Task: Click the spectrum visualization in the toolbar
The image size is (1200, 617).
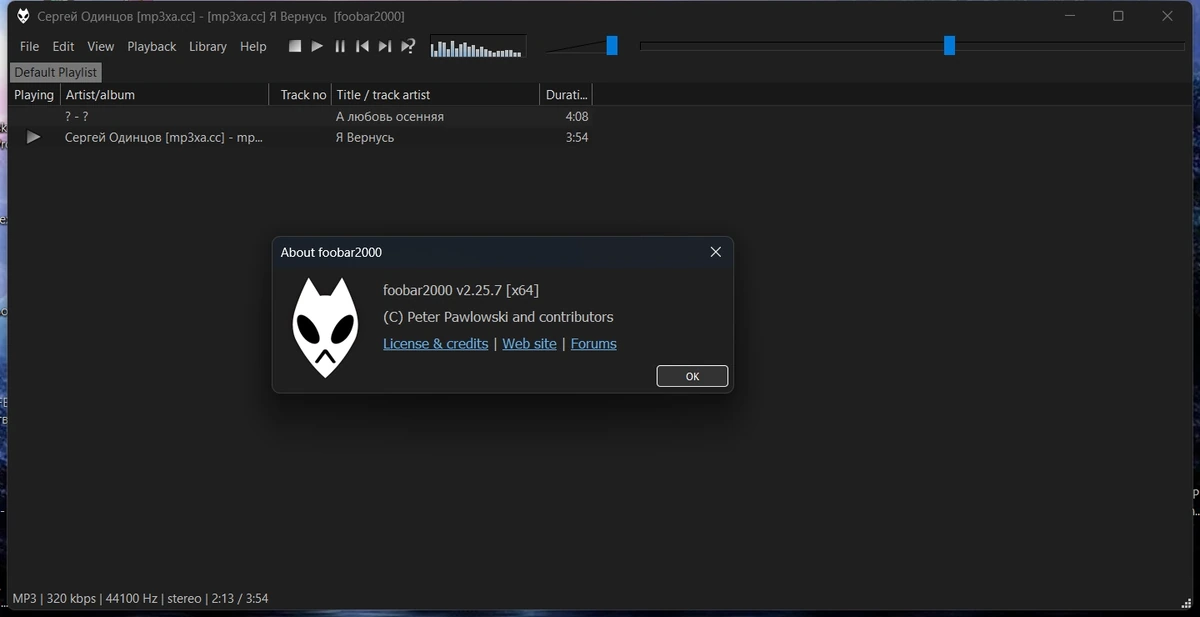Action: [x=478, y=47]
